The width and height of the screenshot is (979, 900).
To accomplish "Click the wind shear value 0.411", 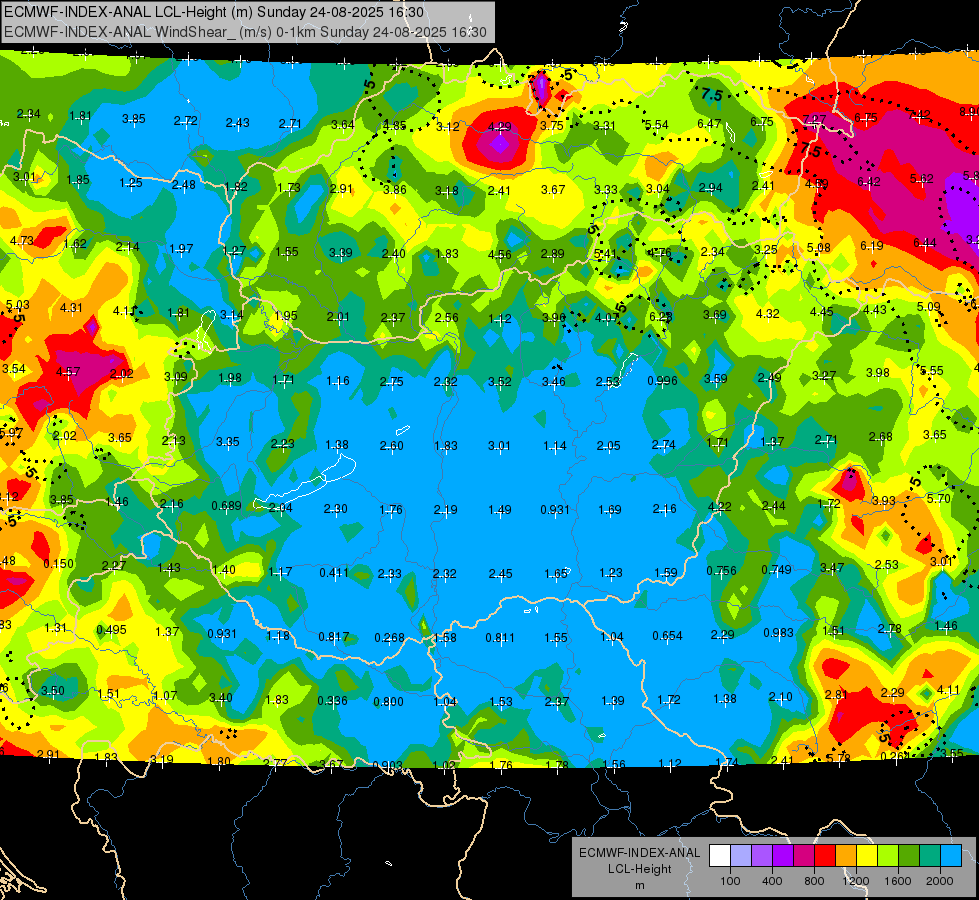I will pyautogui.click(x=334, y=572).
